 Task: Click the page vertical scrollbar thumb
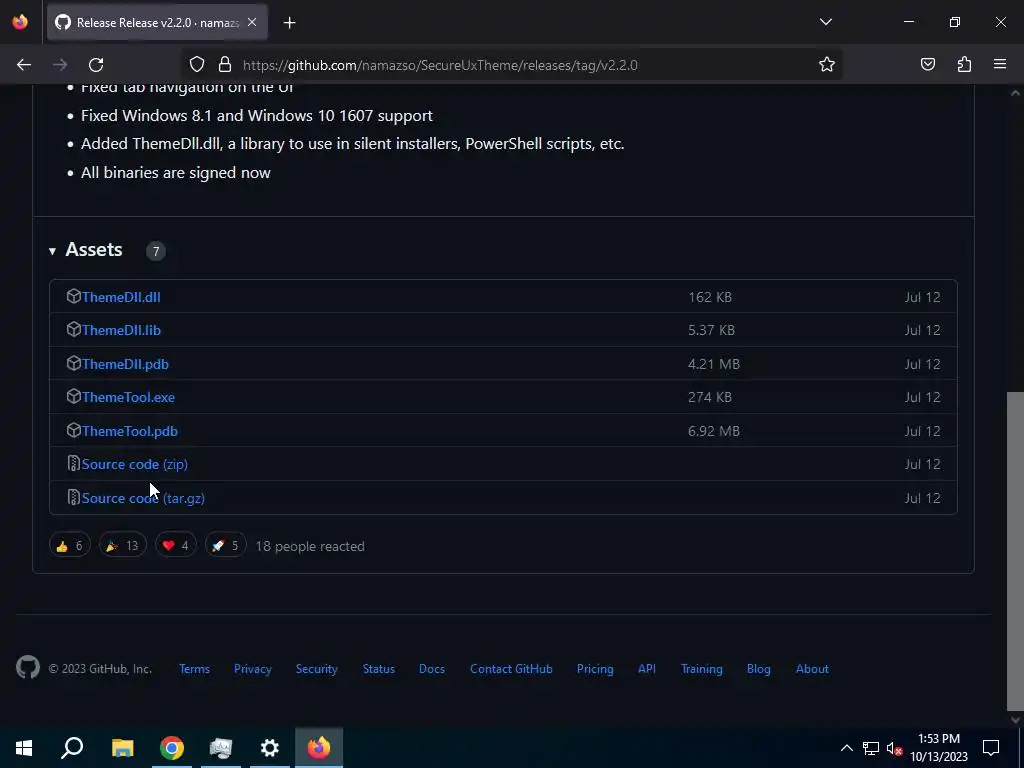click(1015, 551)
